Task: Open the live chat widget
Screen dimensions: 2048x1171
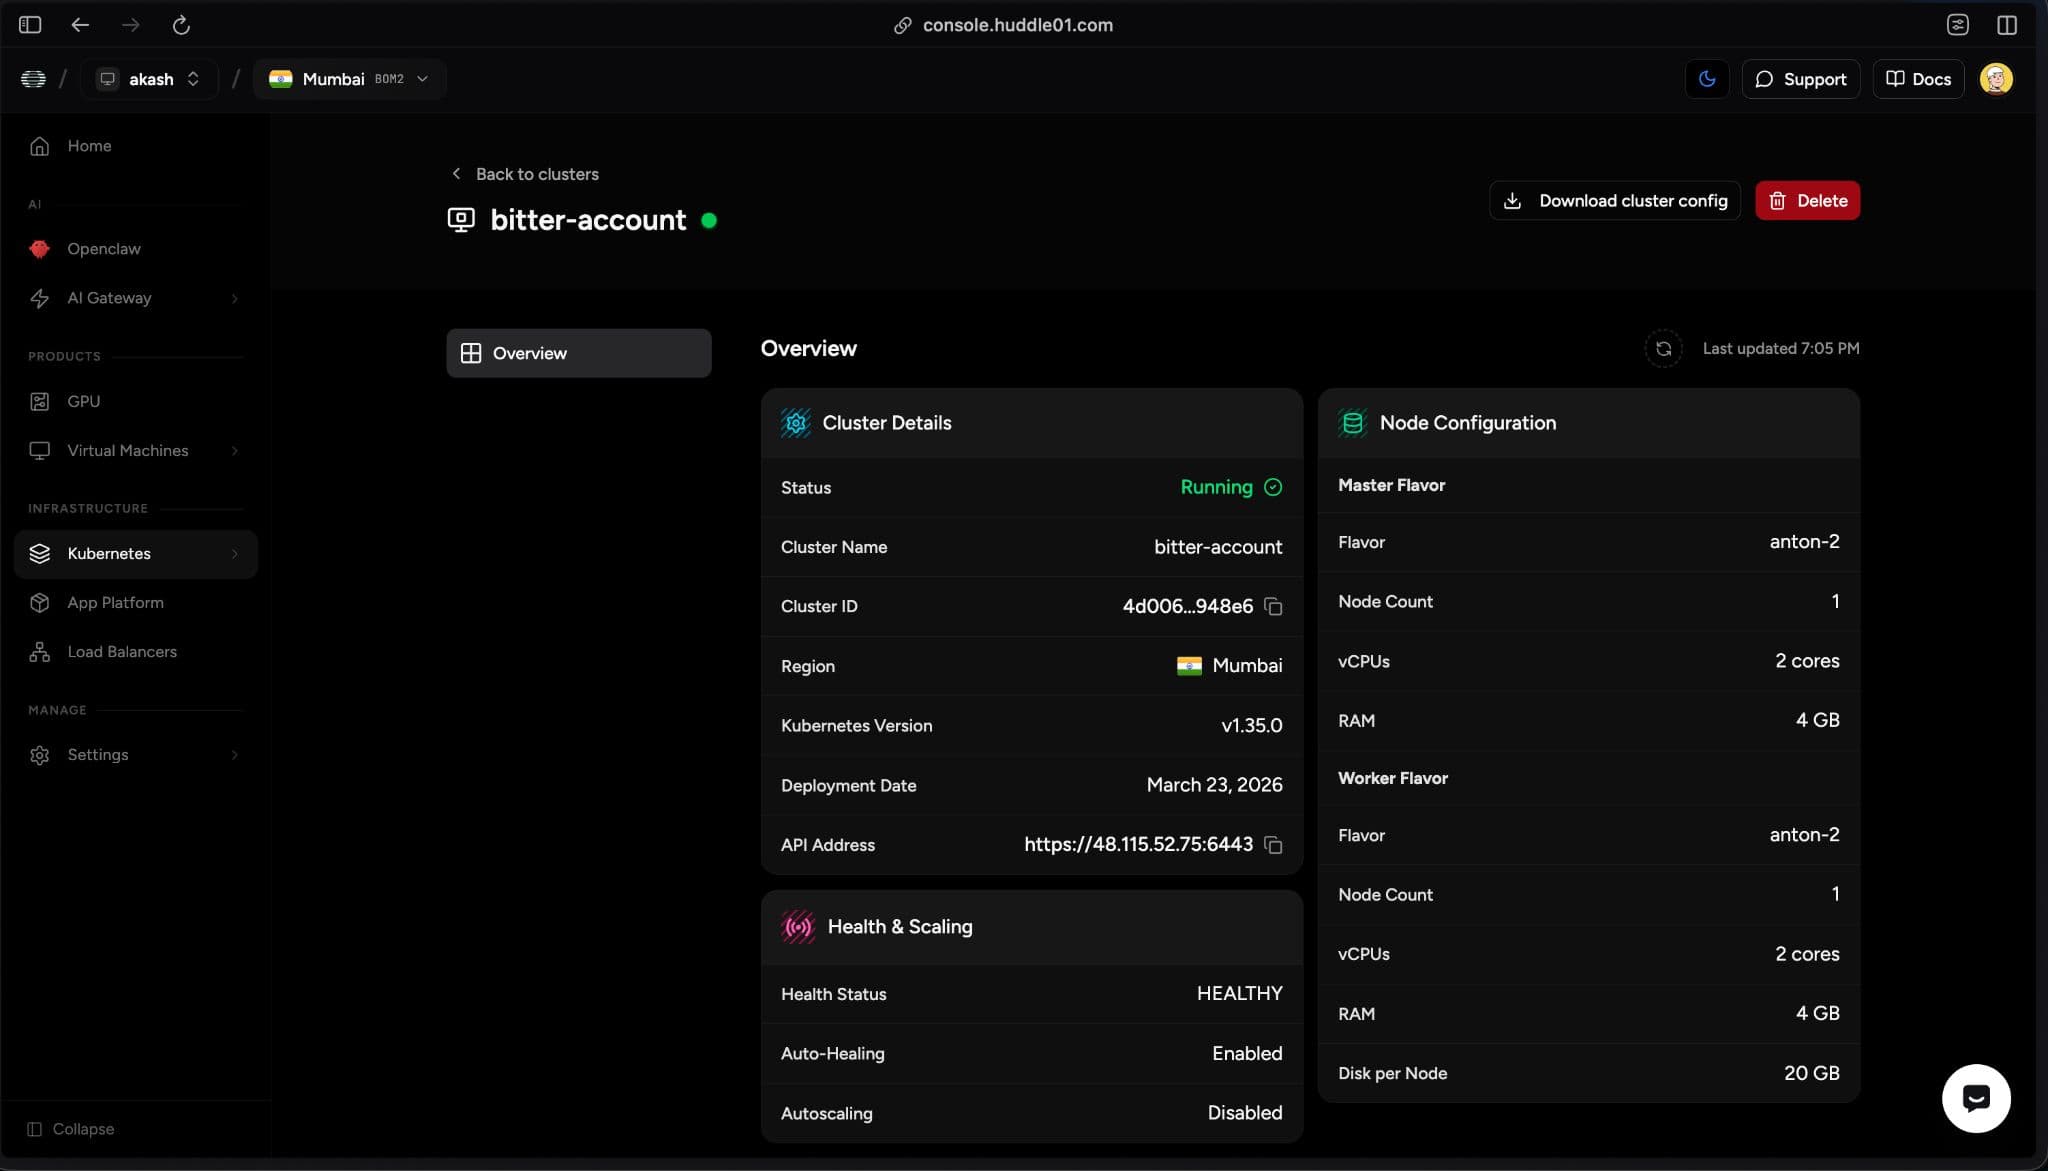Action: coord(1975,1098)
